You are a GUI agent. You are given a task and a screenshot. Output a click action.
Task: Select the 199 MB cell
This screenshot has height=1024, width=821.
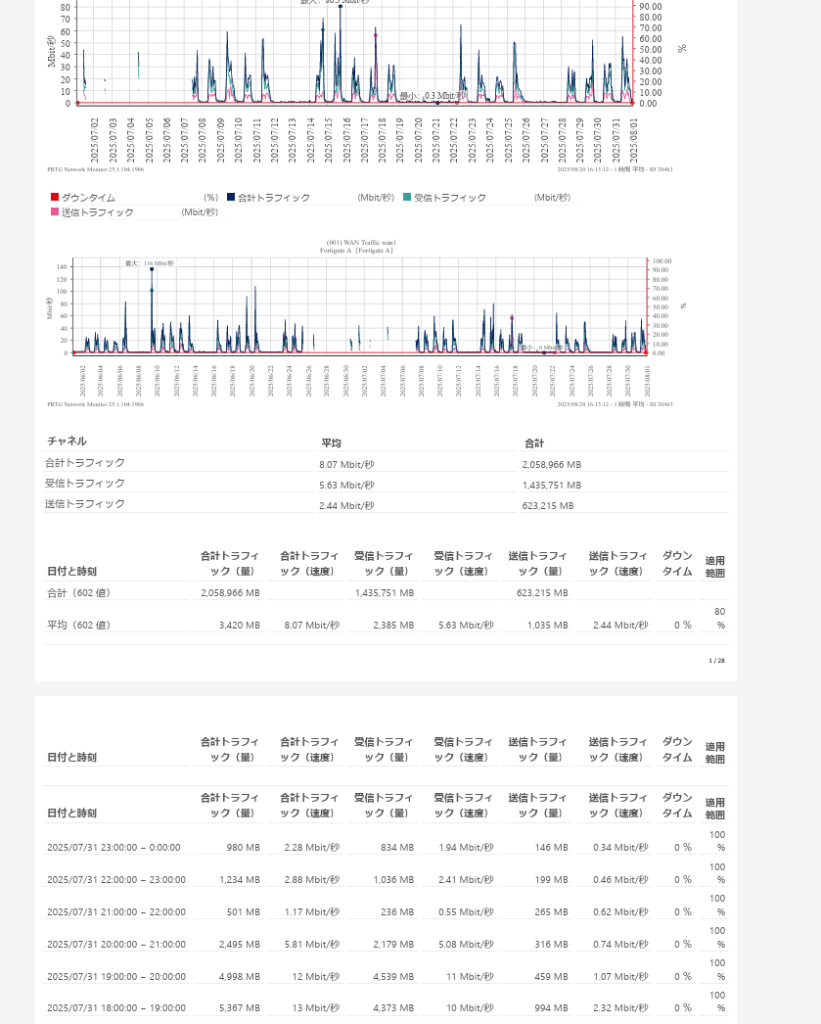pos(551,880)
